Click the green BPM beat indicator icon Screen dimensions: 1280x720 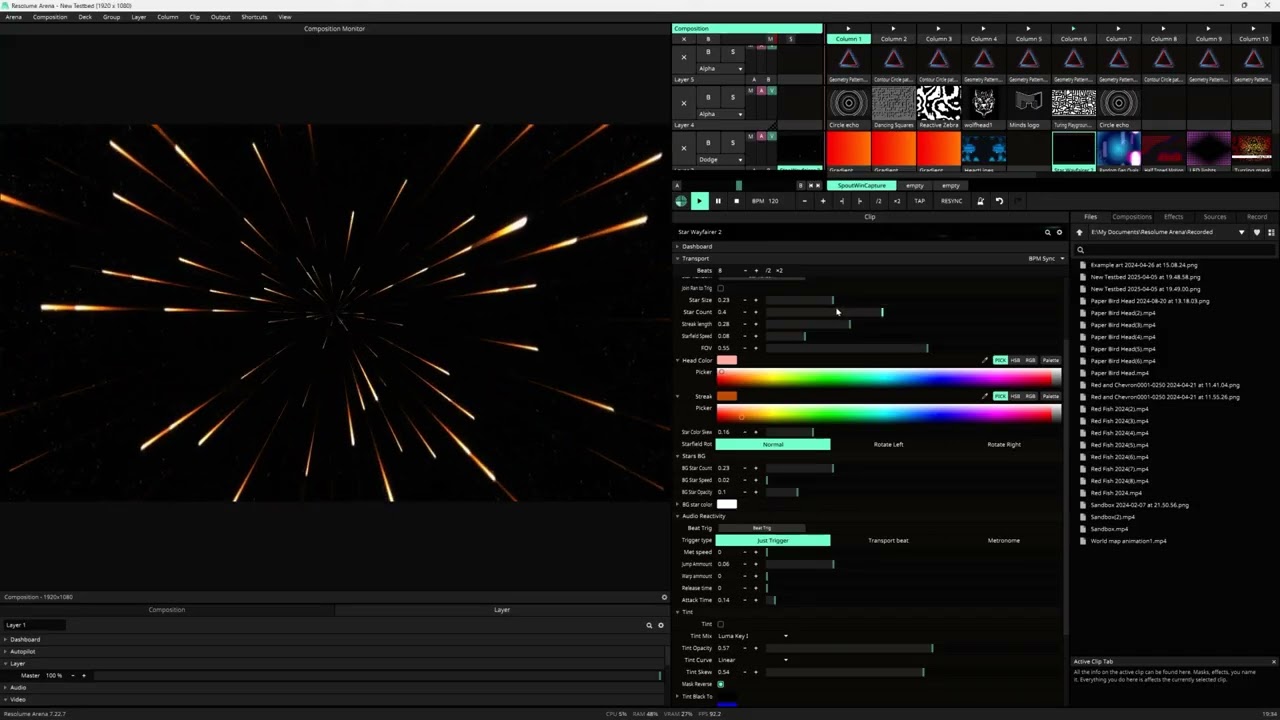[x=681, y=201]
